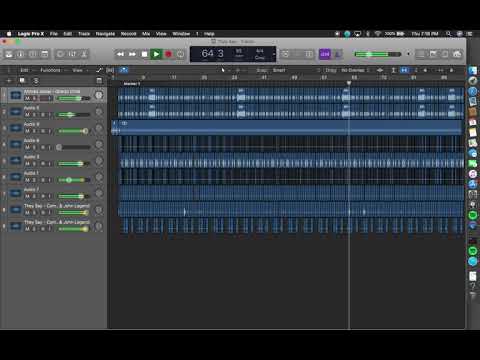Screen dimensions: 480x360
Task: Open the Library button in control bar
Action: click(x=9, y=54)
